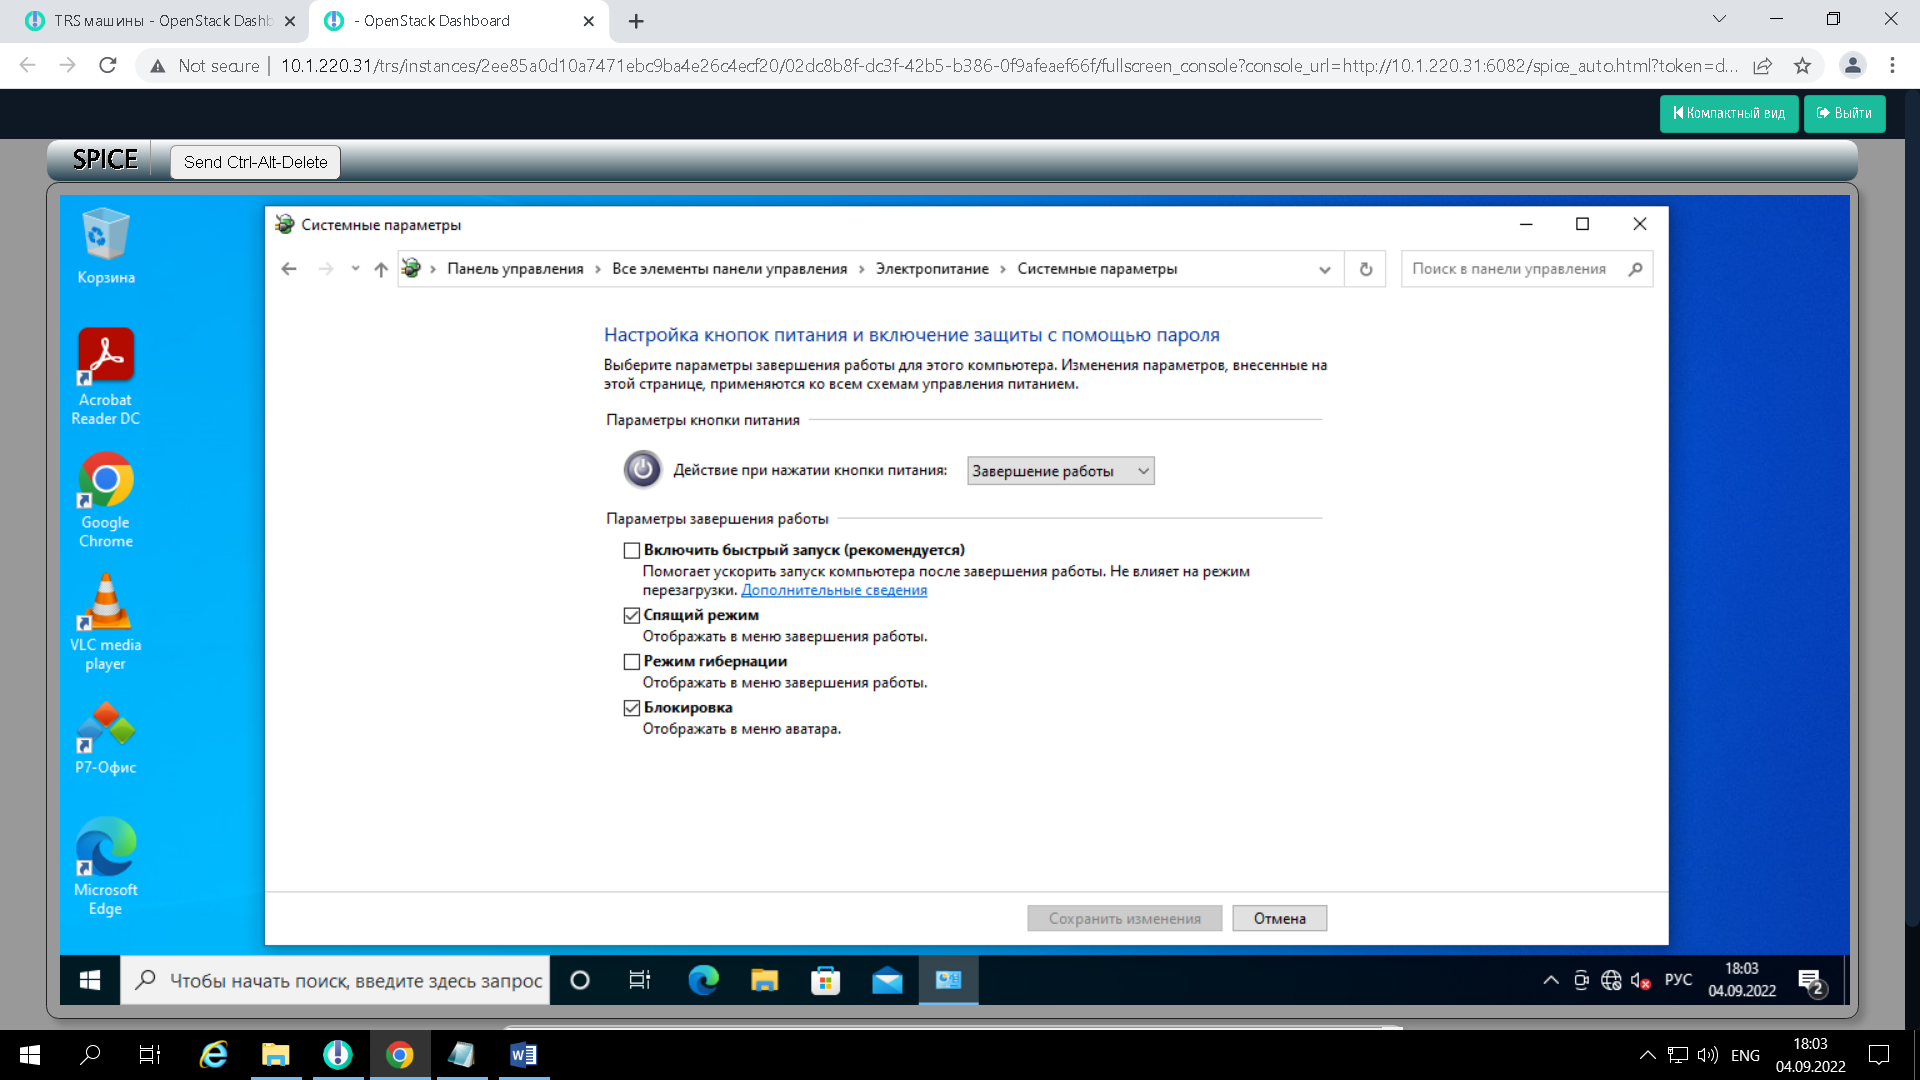
Task: Open Microsoft Edge desktop shortcut
Action: click(105, 867)
